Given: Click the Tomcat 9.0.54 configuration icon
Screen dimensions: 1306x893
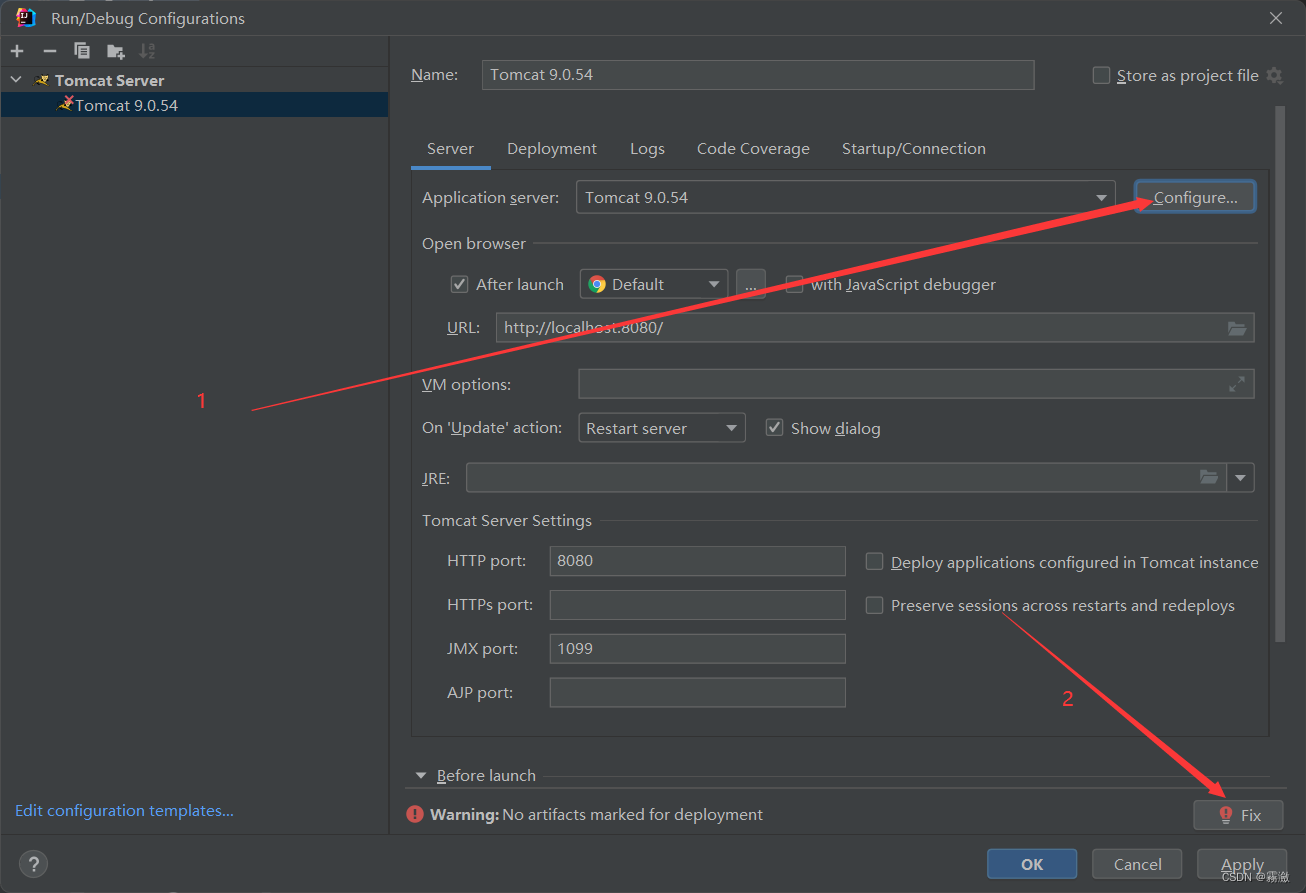Looking at the screenshot, I should click(x=66, y=104).
